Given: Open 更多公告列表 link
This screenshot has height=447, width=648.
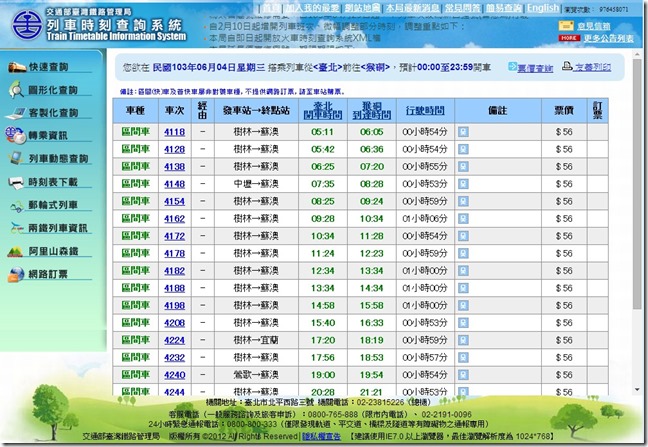Looking at the screenshot, I should point(608,38).
